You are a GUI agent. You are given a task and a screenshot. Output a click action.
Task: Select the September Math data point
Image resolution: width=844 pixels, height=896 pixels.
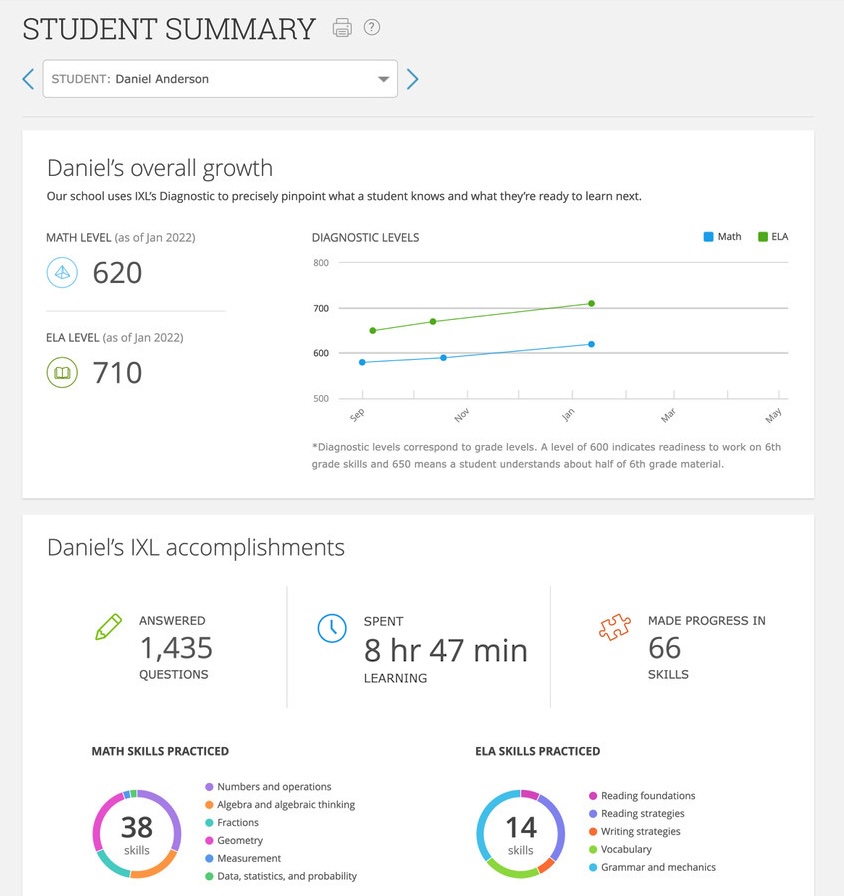point(362,362)
